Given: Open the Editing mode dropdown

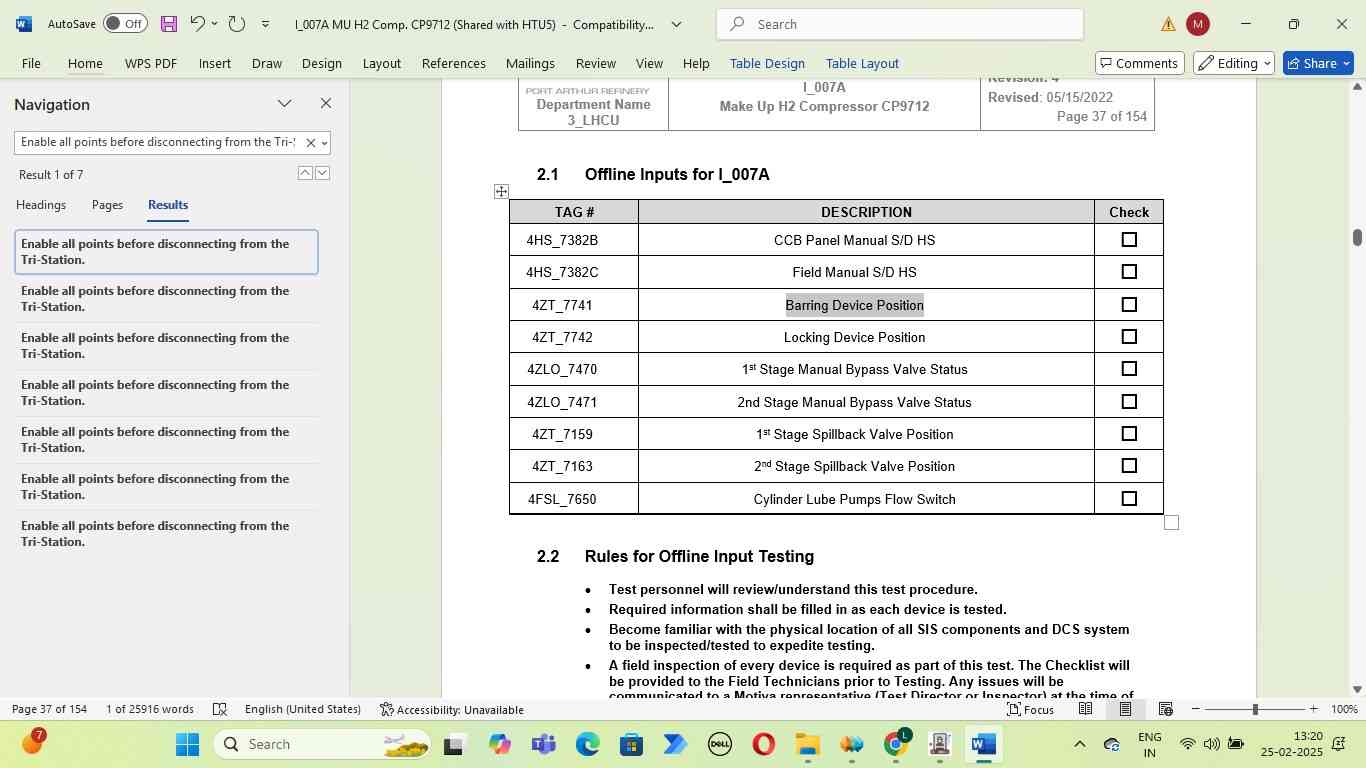Looking at the screenshot, I should (1234, 63).
